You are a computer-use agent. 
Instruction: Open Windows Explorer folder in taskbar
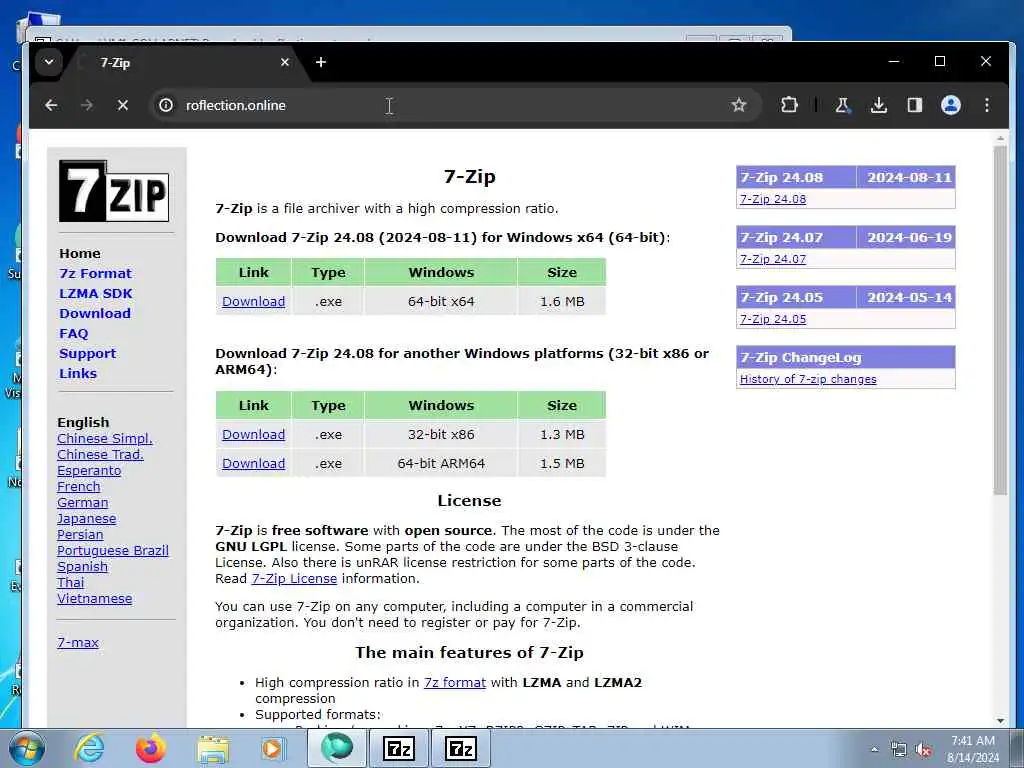point(213,749)
